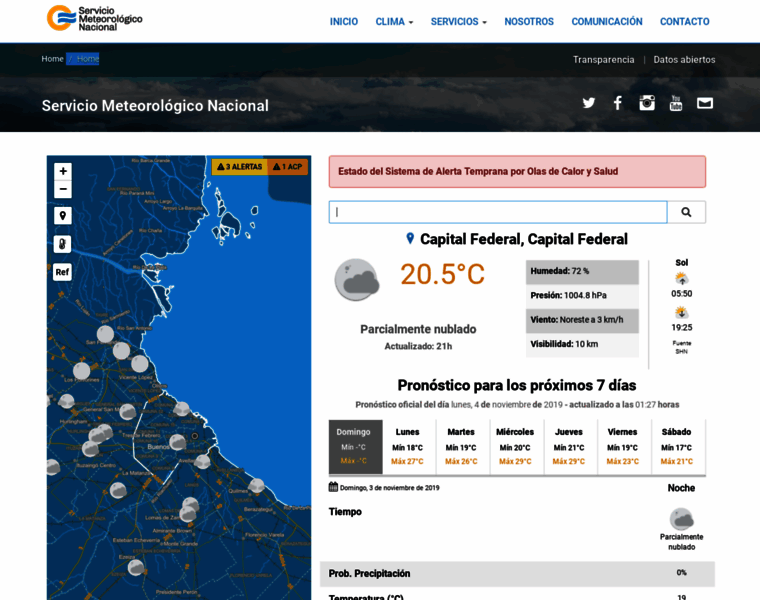Click the Servicio Meteorológico Nacional logo

tap(95, 18)
